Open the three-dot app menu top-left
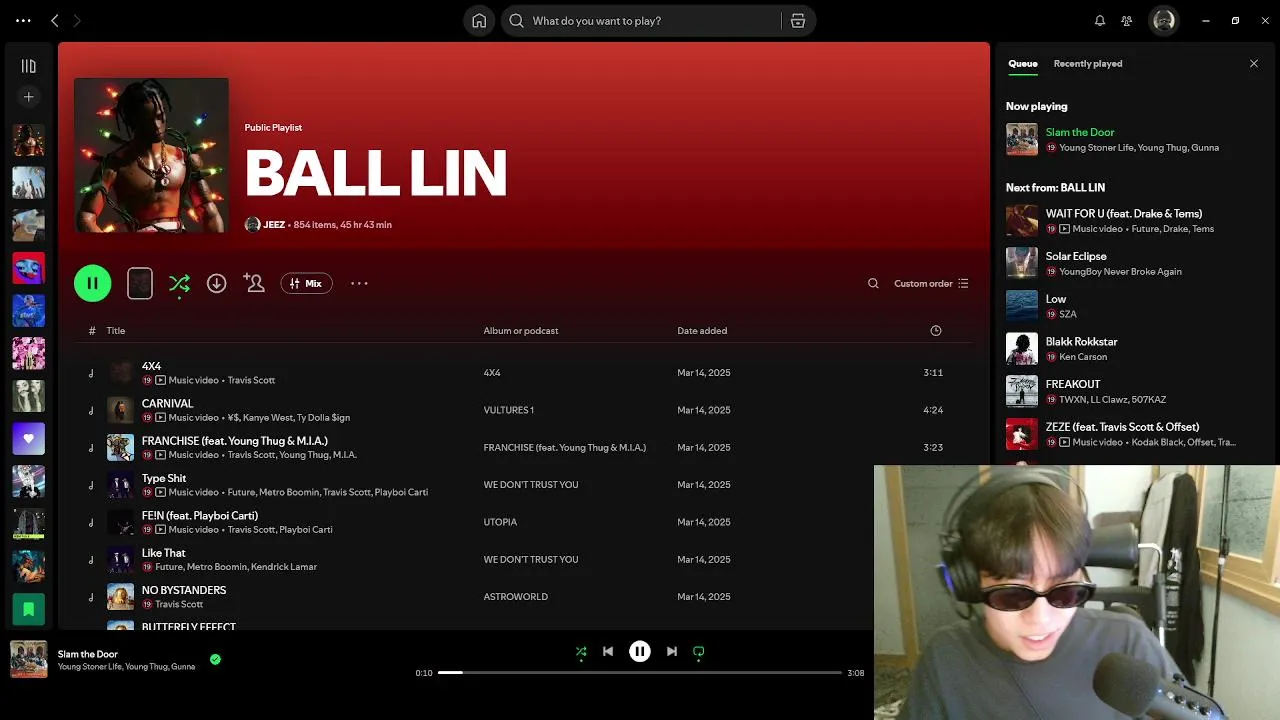Screen dimensions: 1280x720 click(x=23, y=21)
